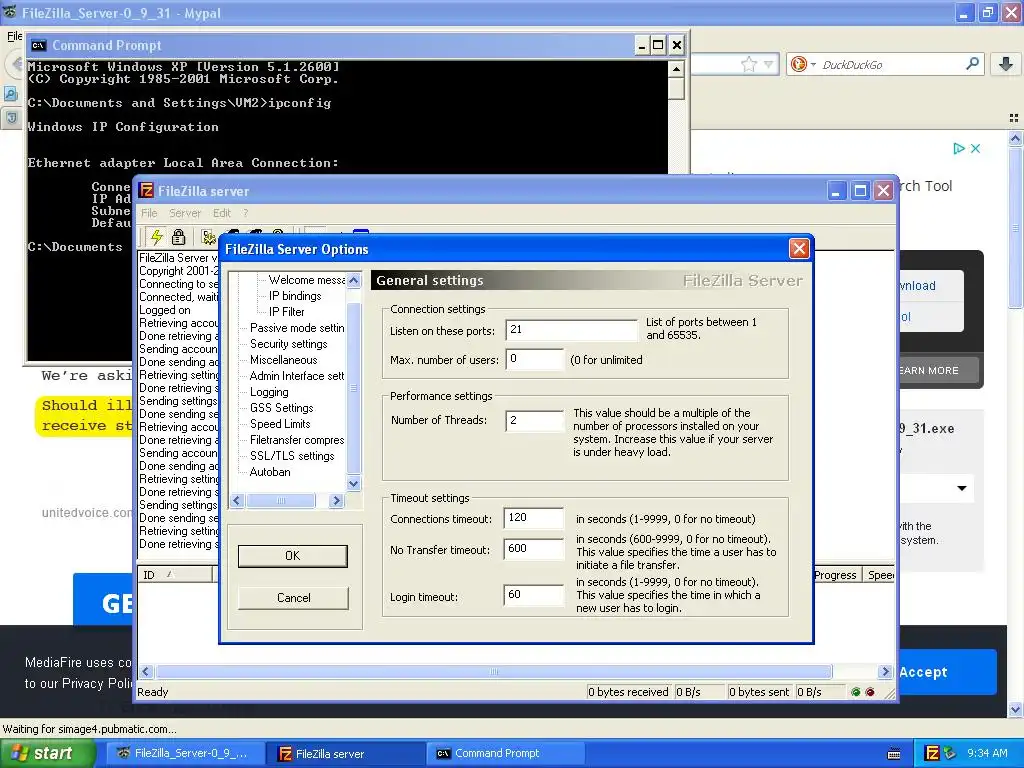The width and height of the screenshot is (1024, 768).
Task: Click the Progress column header
Action: [836, 575]
